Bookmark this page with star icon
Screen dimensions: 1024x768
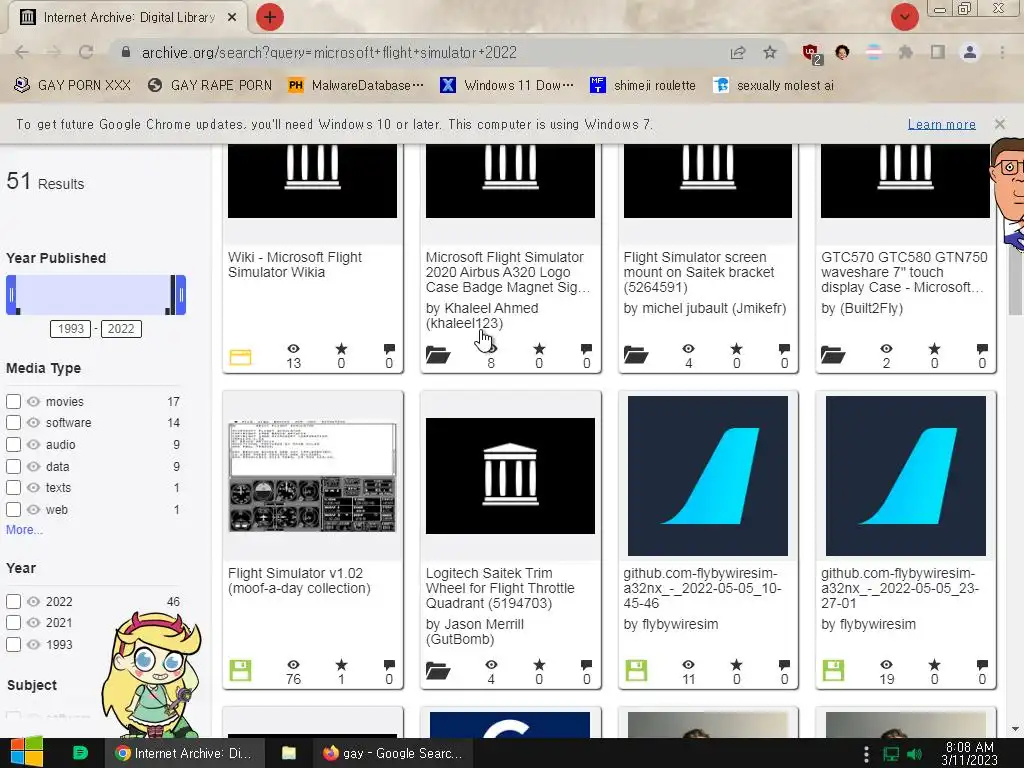coord(770,52)
